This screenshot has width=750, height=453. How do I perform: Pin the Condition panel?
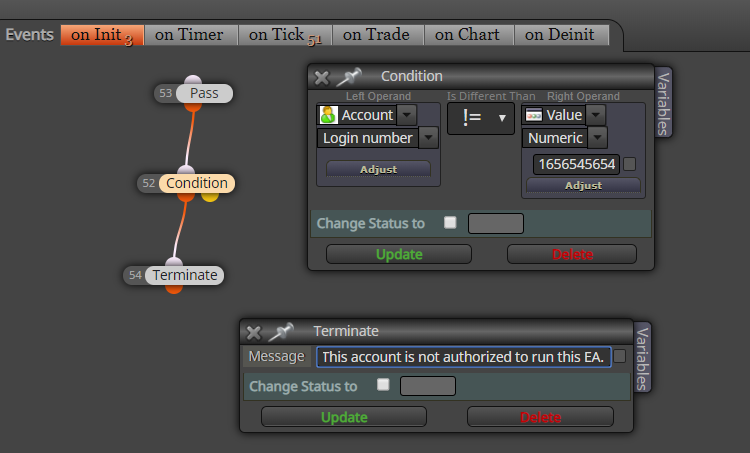(349, 77)
